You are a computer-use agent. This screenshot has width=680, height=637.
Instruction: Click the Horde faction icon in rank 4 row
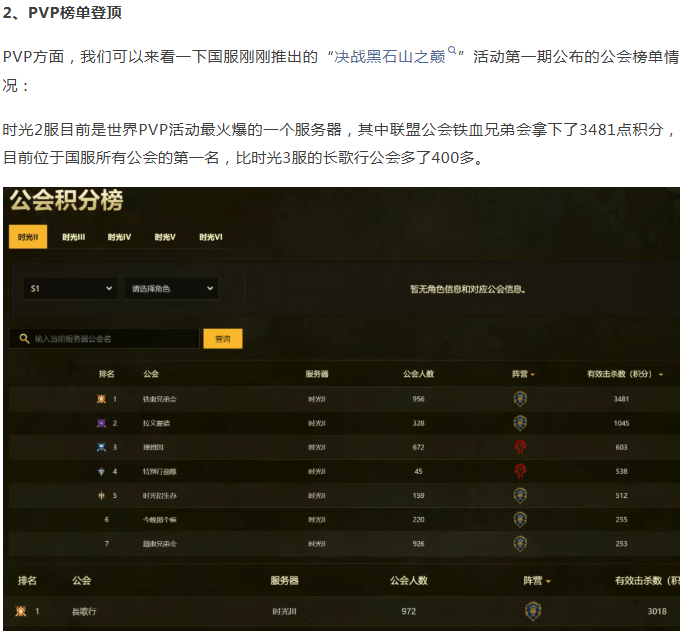click(x=520, y=471)
